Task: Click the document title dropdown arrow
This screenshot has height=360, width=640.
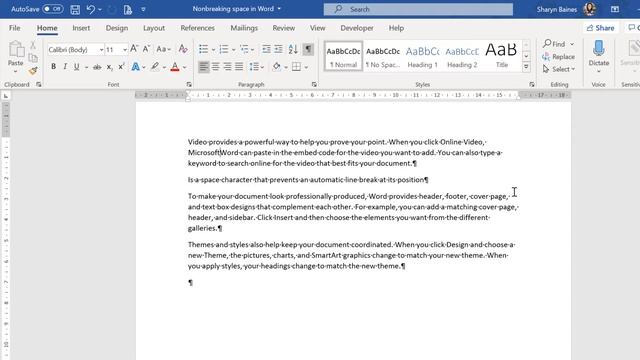Action: click(279, 9)
